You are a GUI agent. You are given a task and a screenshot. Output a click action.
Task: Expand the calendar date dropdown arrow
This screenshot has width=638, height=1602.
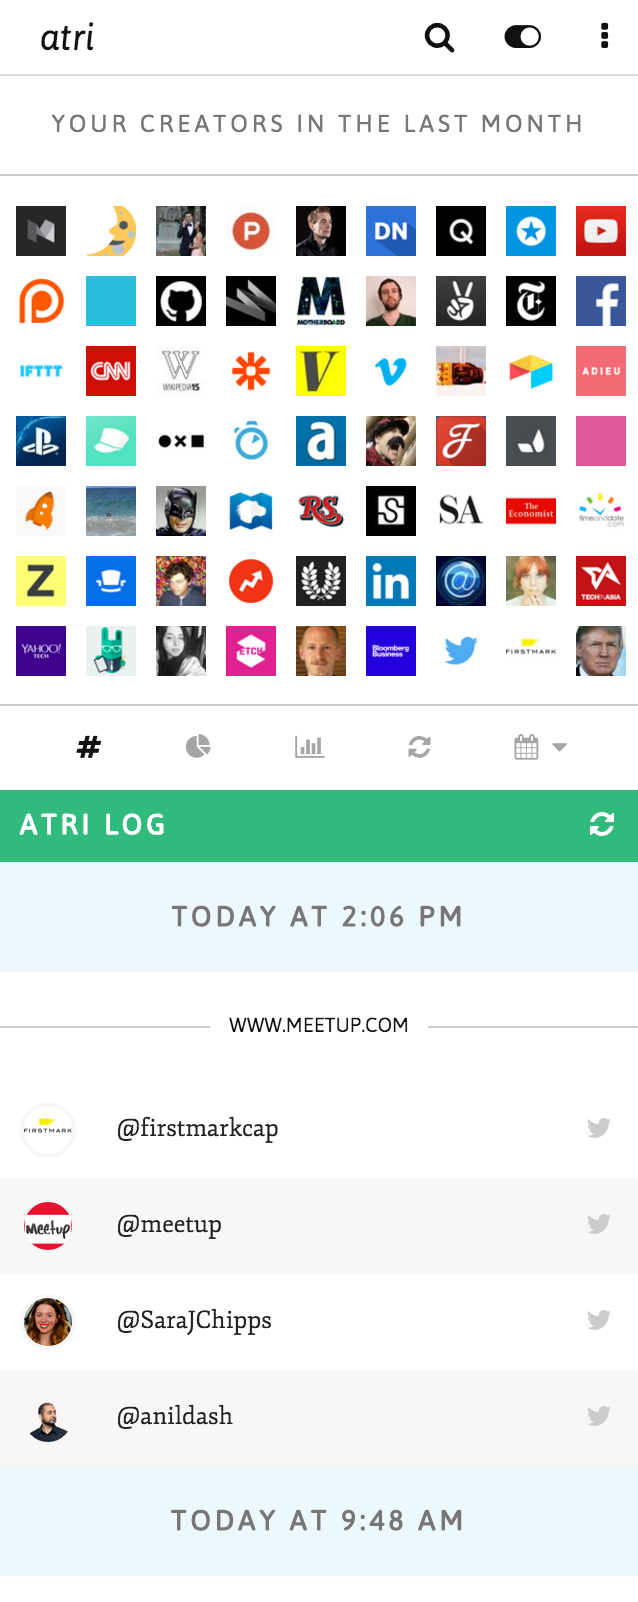click(x=560, y=747)
